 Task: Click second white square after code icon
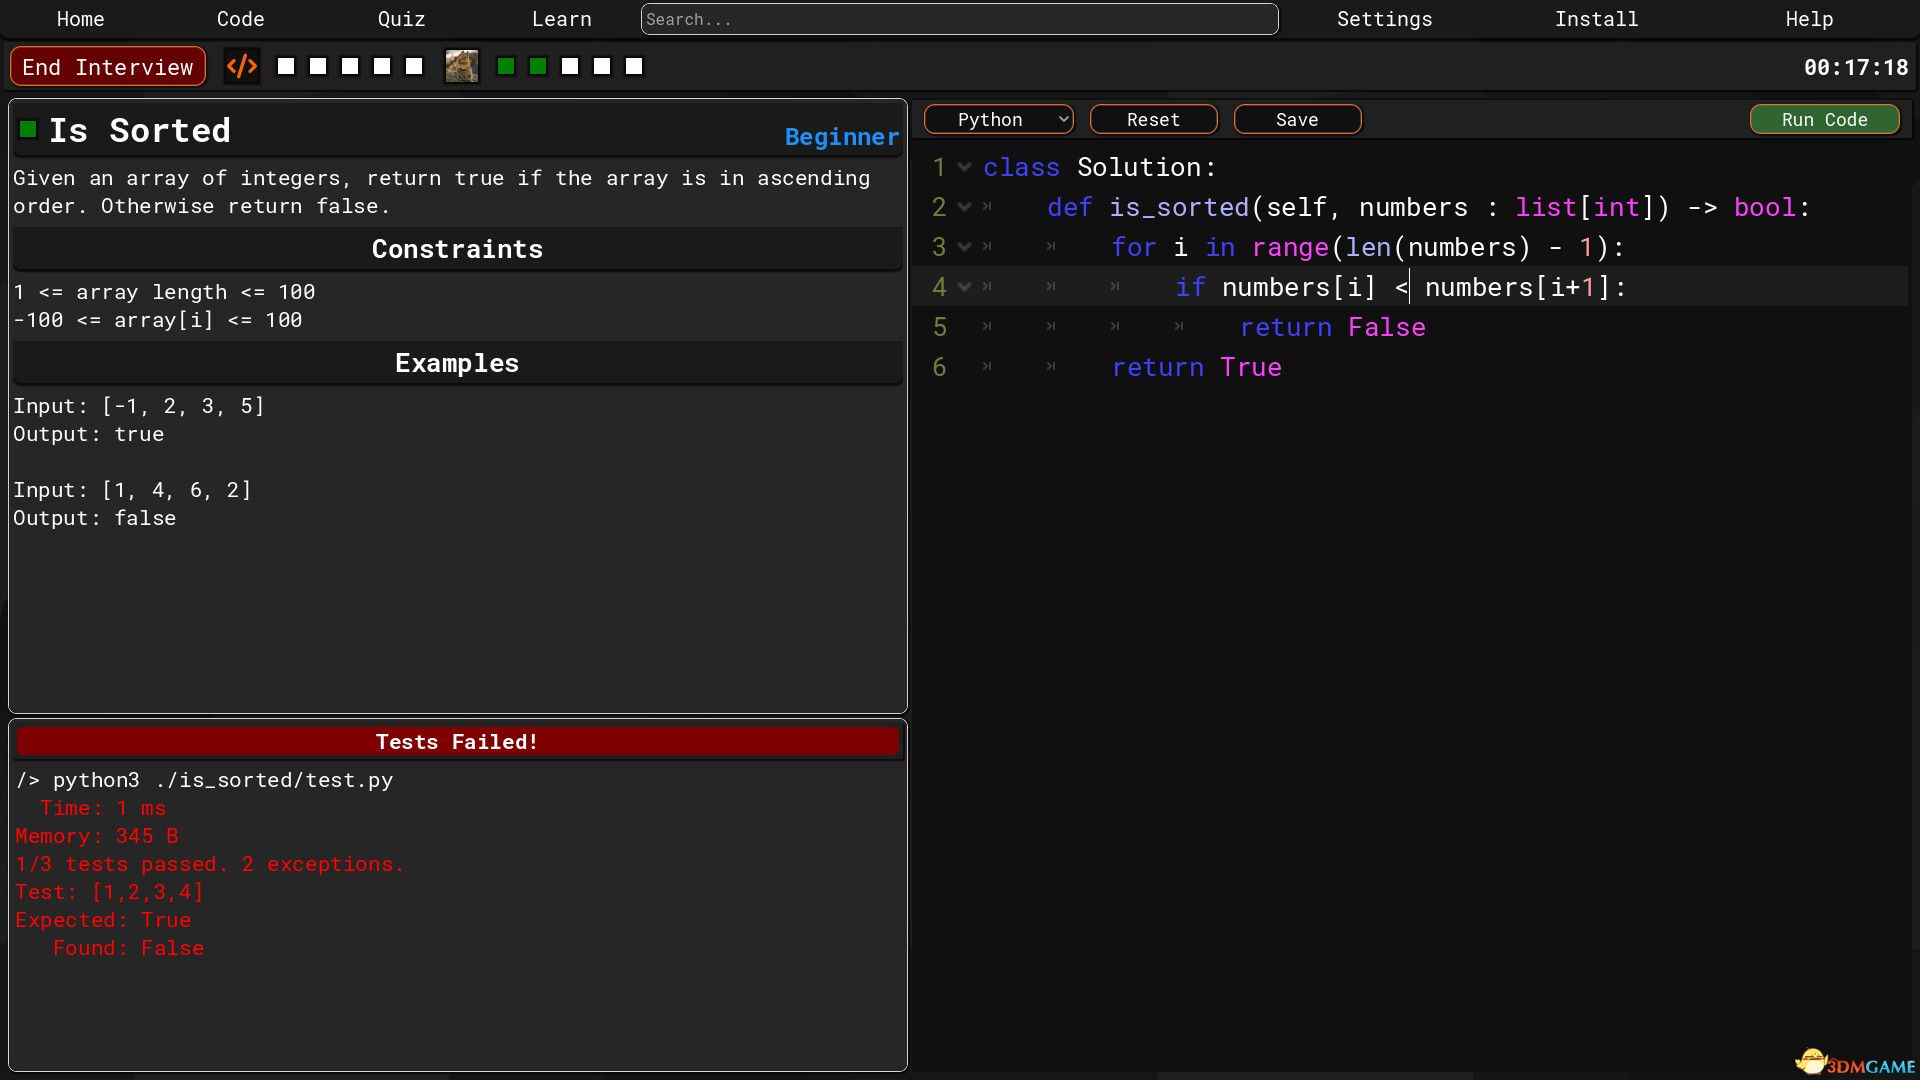click(x=318, y=67)
